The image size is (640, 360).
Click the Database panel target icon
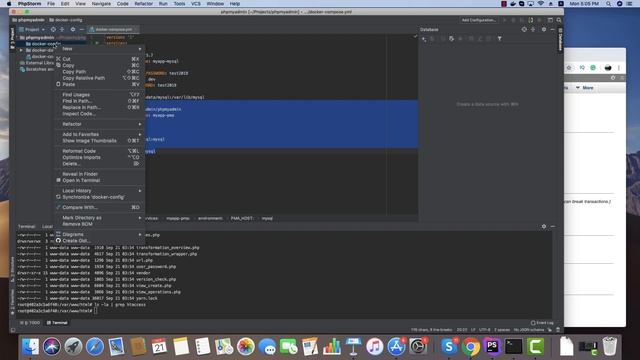[524, 29]
